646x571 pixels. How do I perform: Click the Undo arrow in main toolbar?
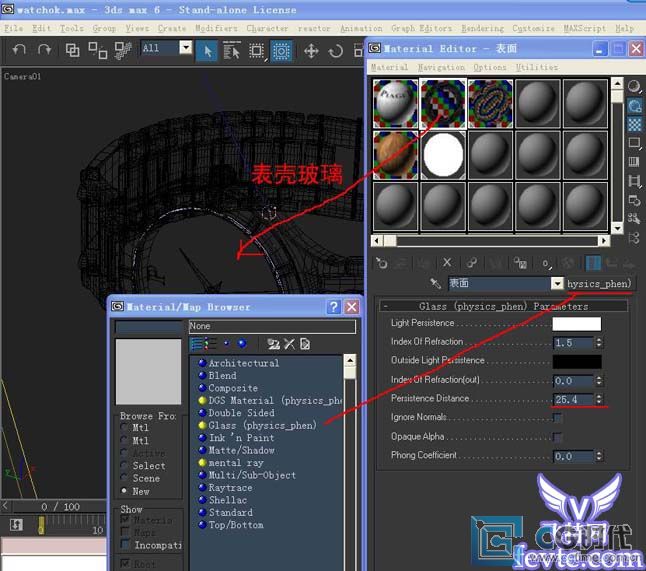[x=19, y=50]
